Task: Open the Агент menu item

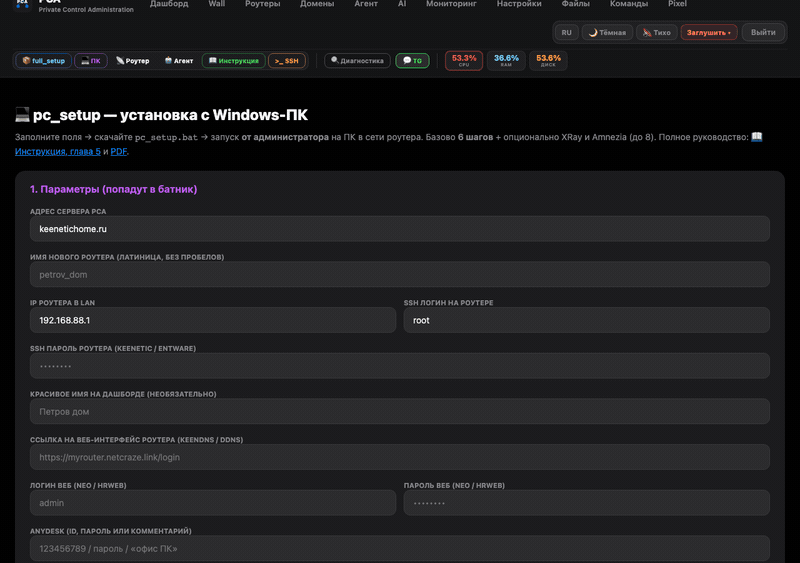Action: click(x=366, y=4)
